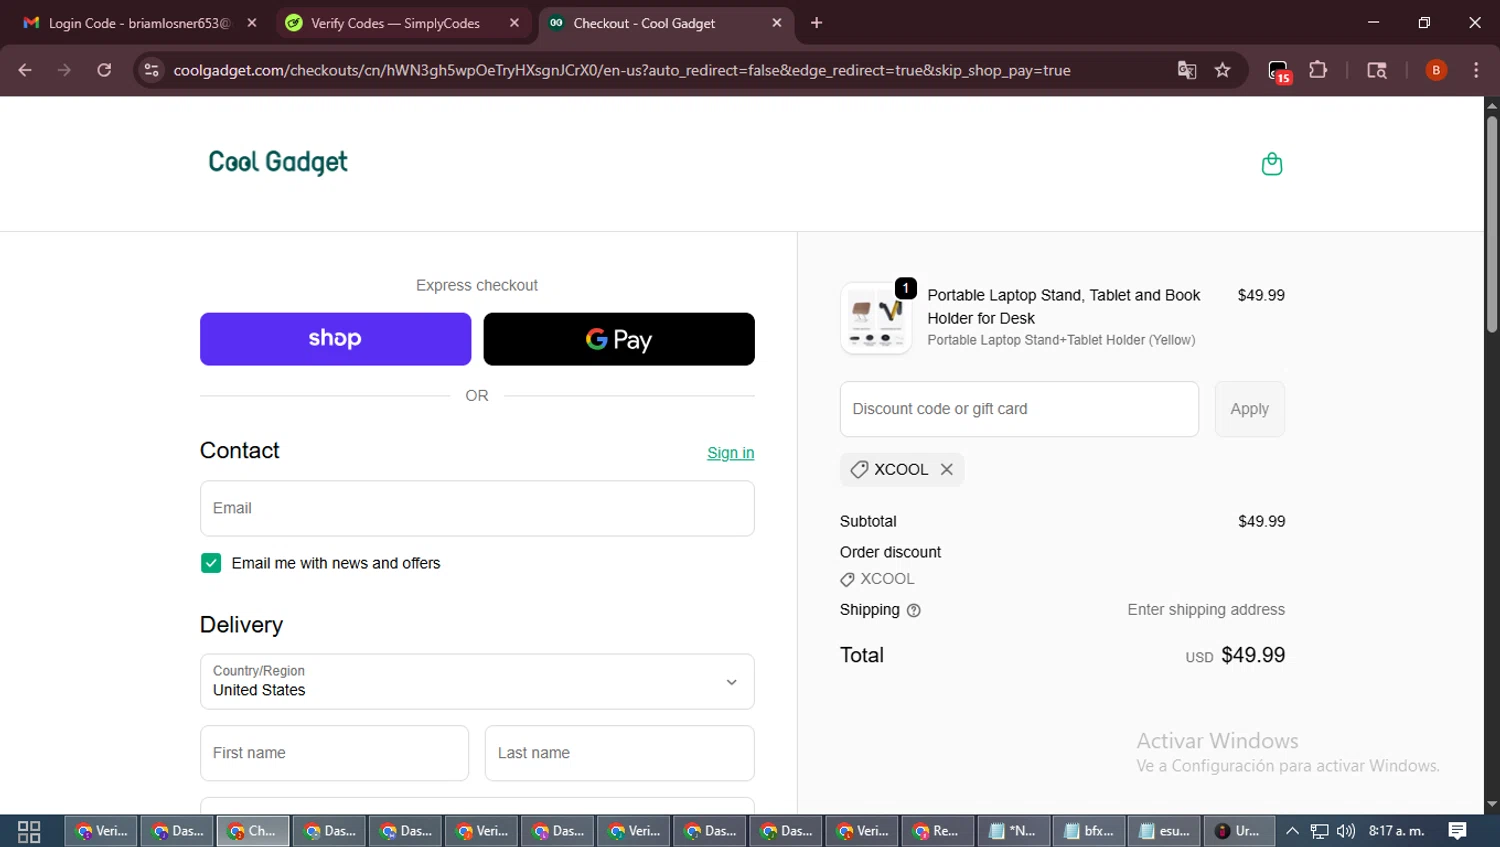Viewport: 1500px width, 847px height.
Task: Open the 'Ur...' taskbar application
Action: [x=1240, y=831]
